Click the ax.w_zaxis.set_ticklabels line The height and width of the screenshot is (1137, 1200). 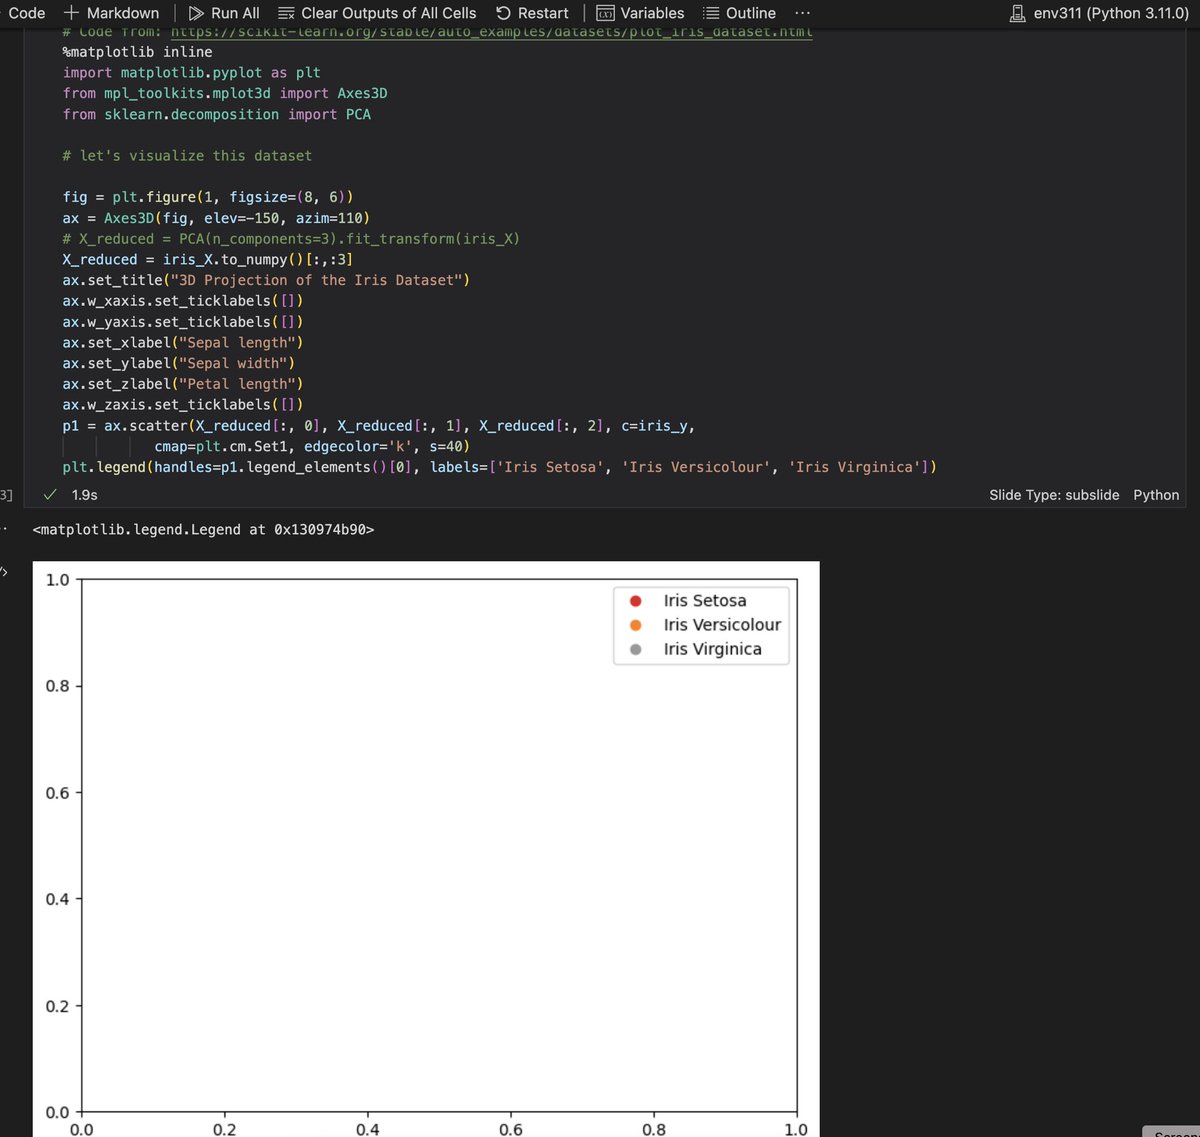tap(183, 405)
